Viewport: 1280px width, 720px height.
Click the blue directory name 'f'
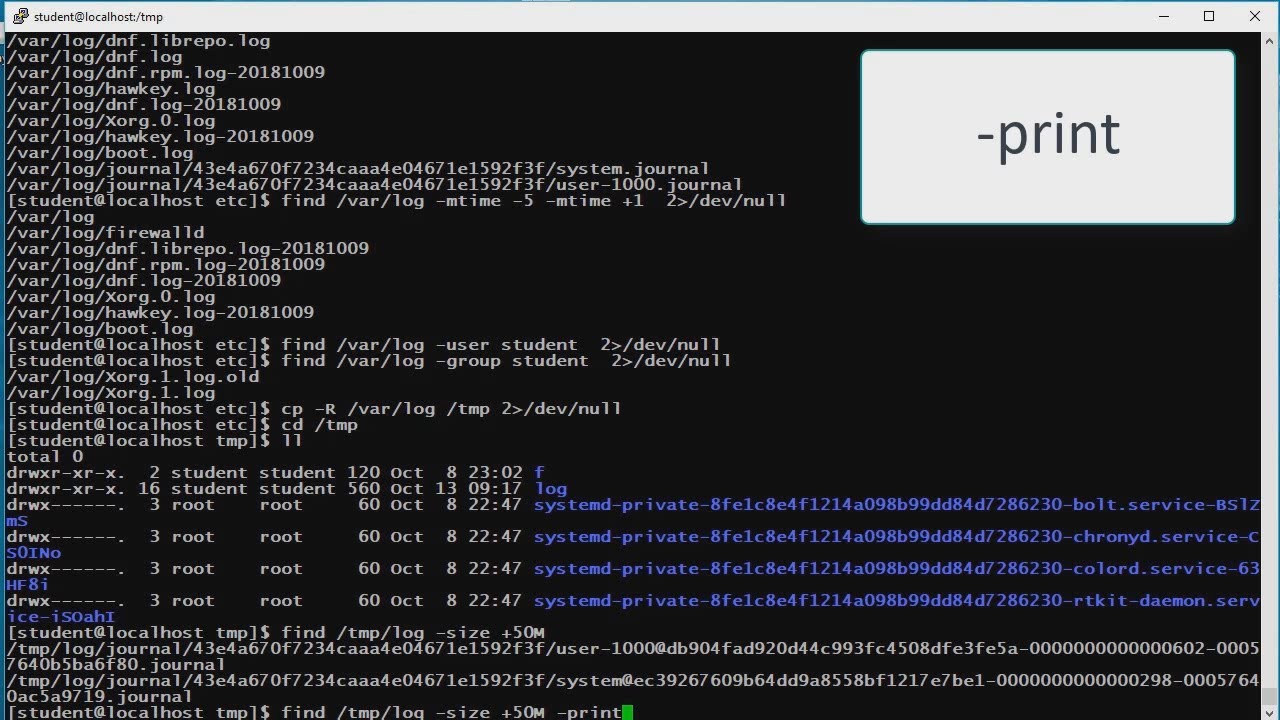(x=540, y=473)
